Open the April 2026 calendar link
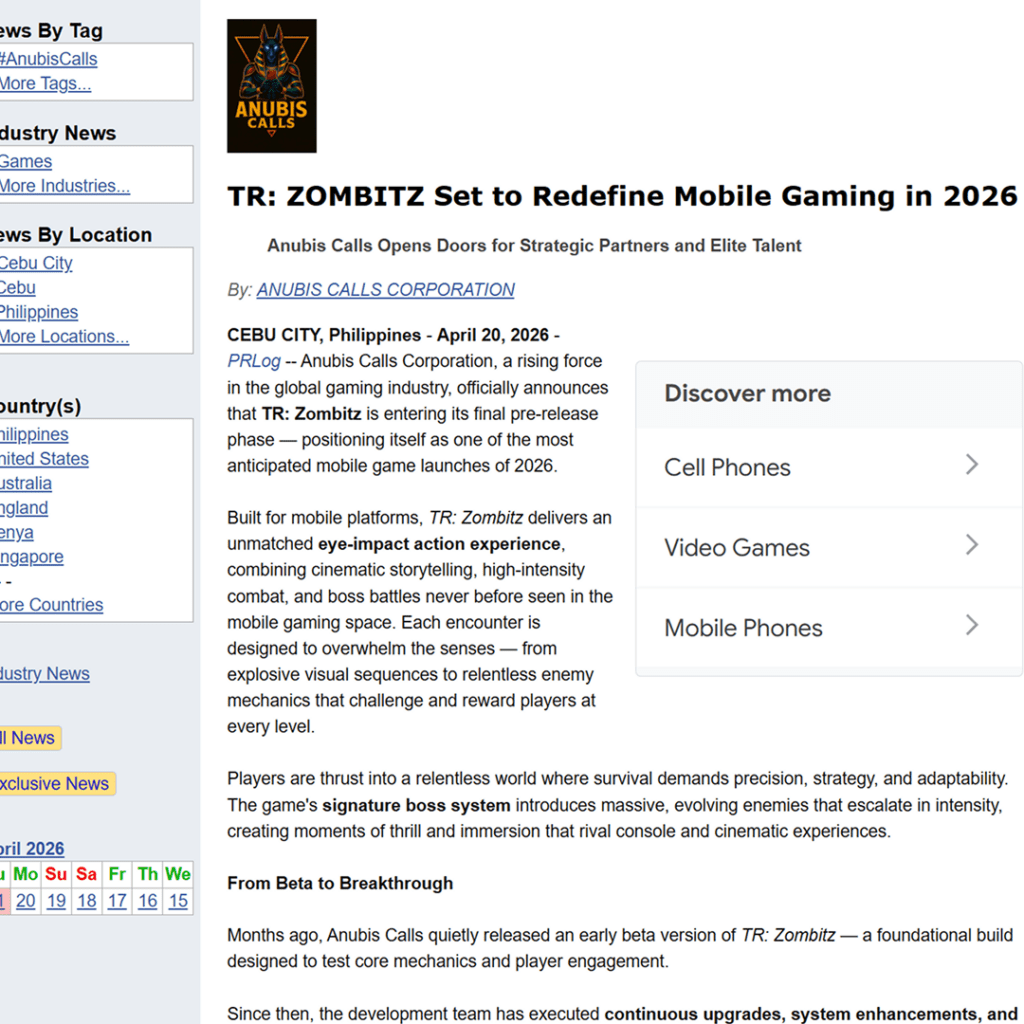Screen dimensions: 1024x1024 (x=32, y=849)
